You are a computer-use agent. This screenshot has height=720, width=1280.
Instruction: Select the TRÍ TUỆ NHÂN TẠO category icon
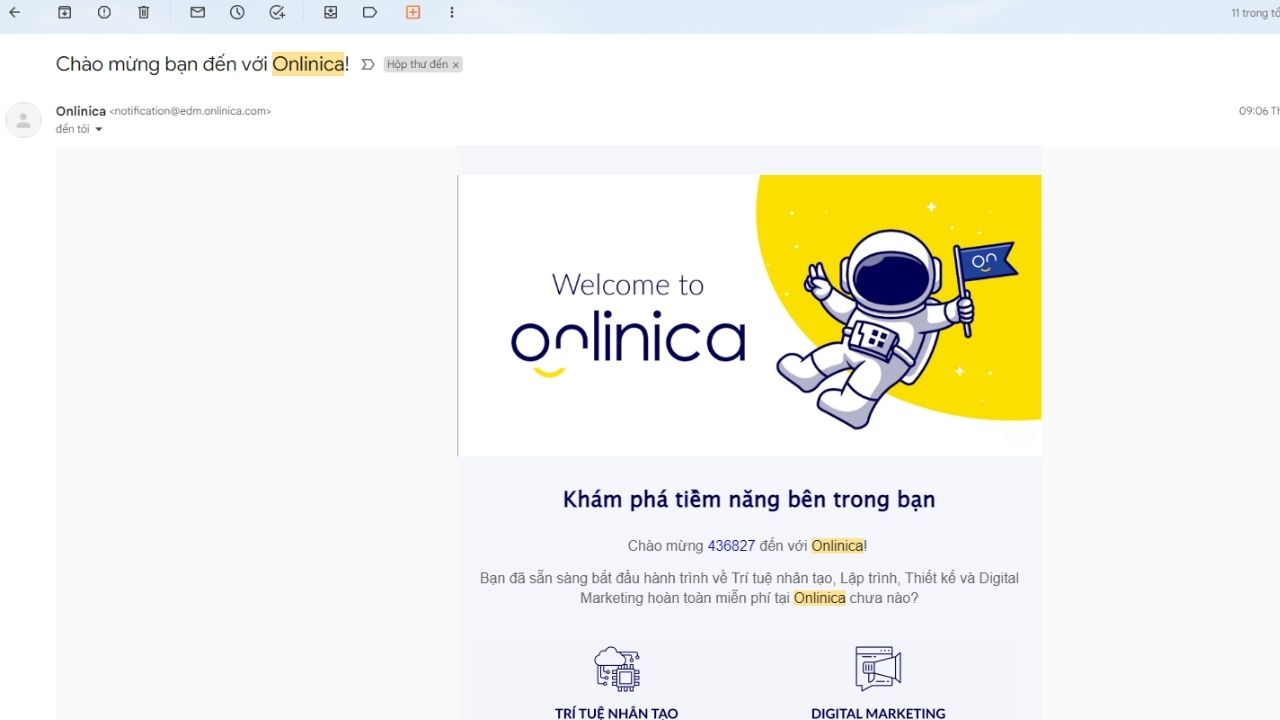click(617, 668)
